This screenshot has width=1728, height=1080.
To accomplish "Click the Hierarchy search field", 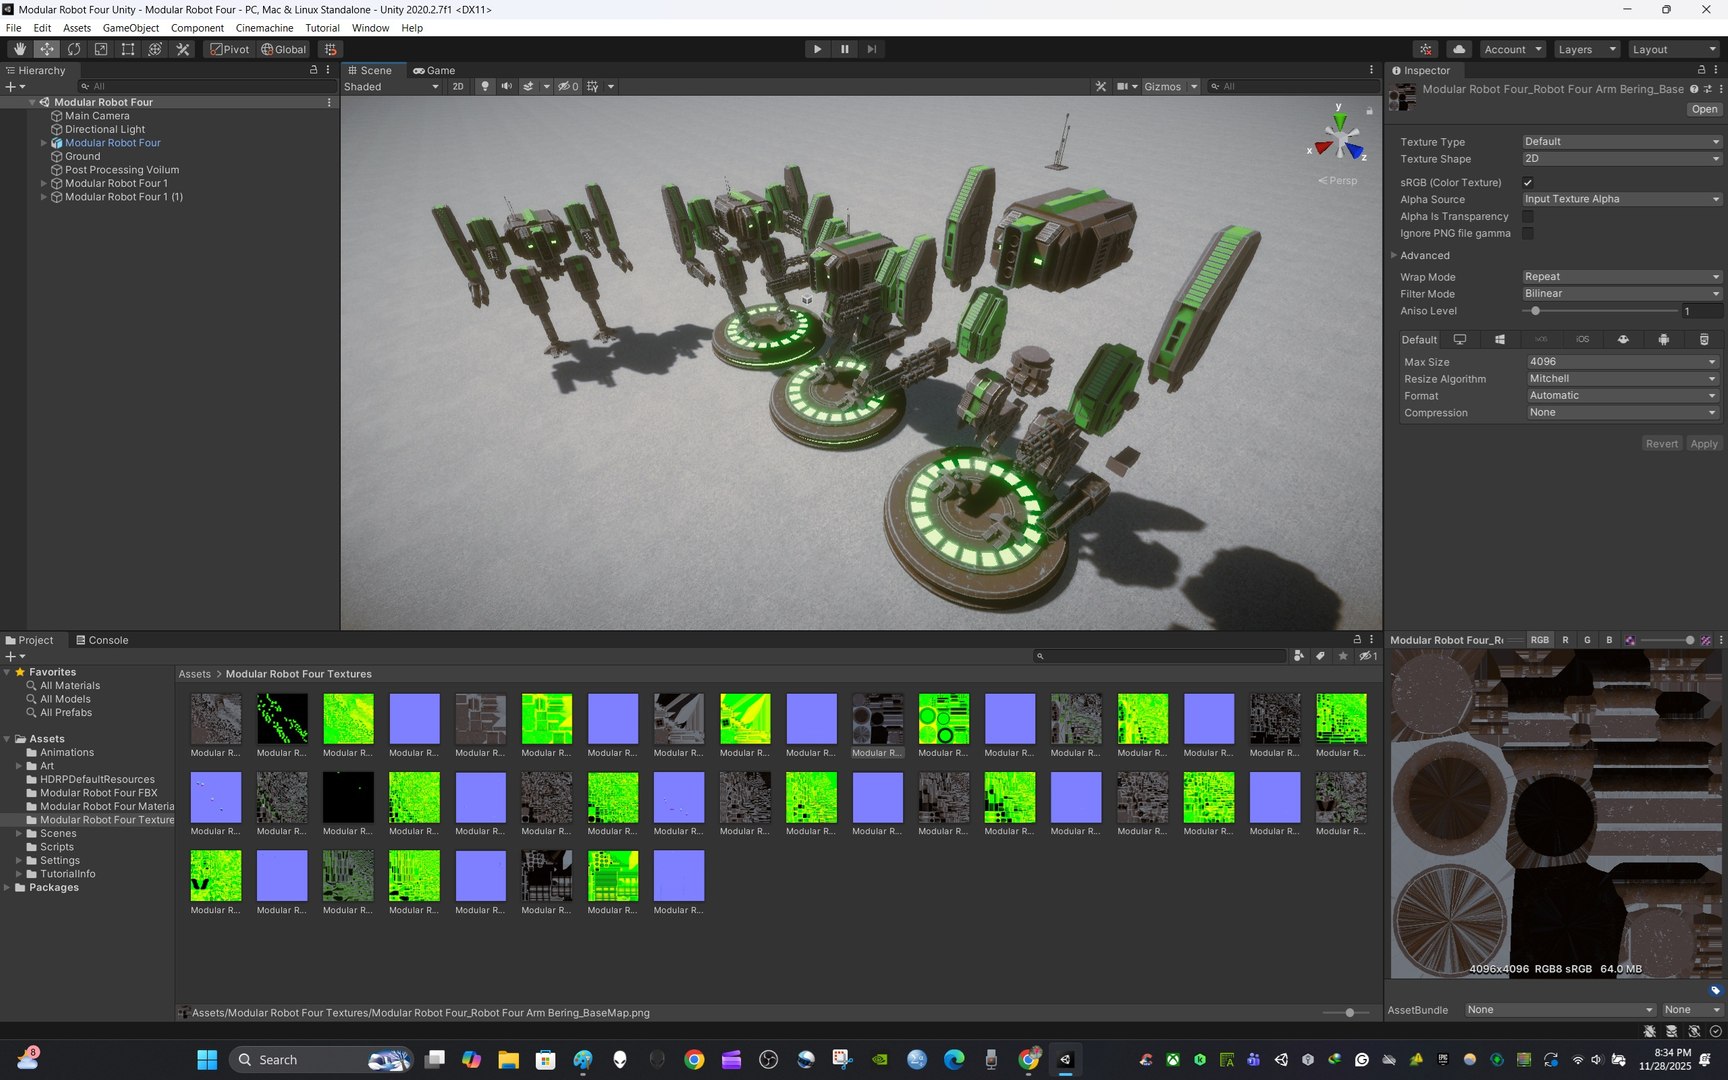I will 205,87.
